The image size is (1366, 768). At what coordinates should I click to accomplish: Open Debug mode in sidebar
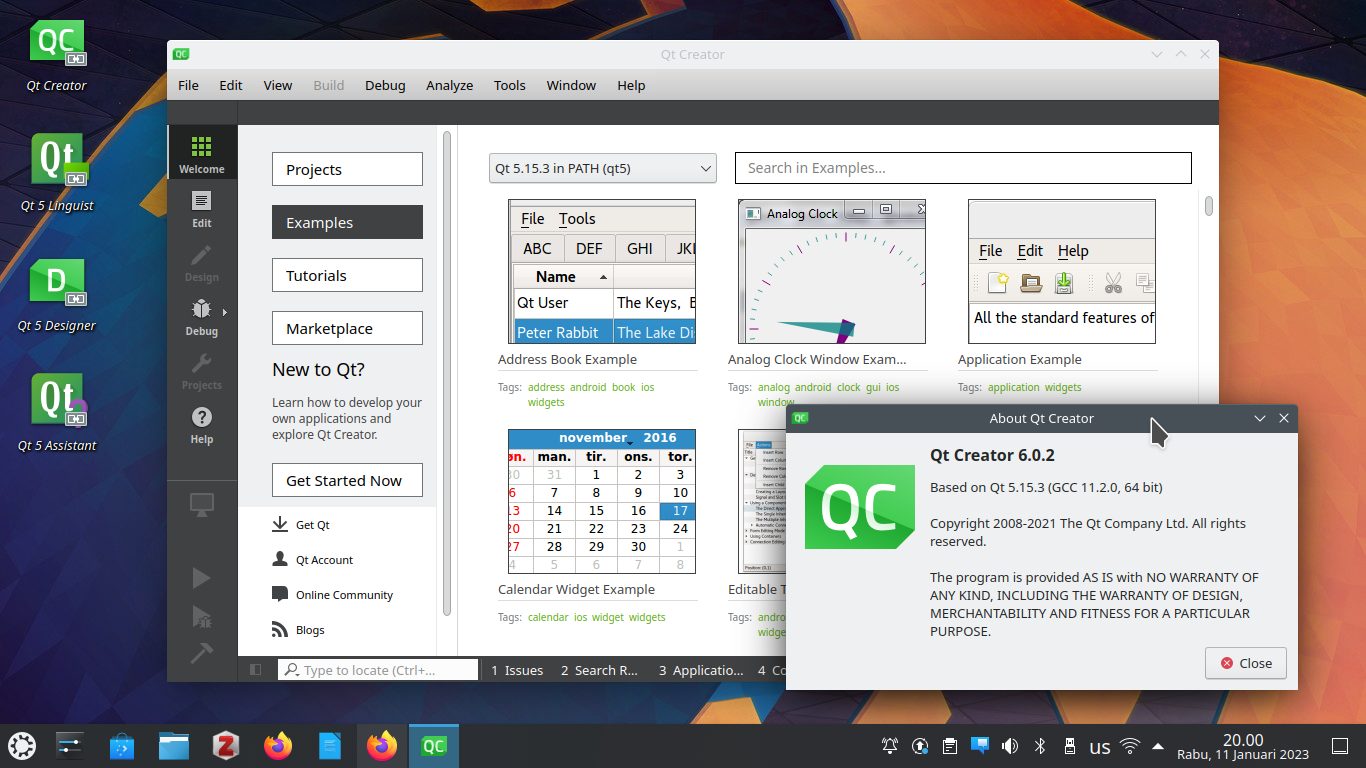(x=202, y=317)
